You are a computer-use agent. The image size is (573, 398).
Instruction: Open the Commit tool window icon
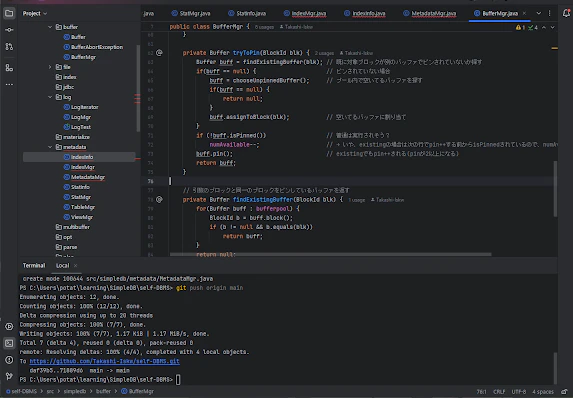pyautogui.click(x=9, y=30)
